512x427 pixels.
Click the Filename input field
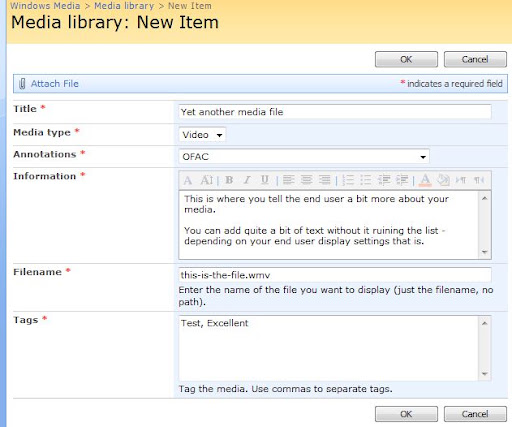(x=335, y=275)
